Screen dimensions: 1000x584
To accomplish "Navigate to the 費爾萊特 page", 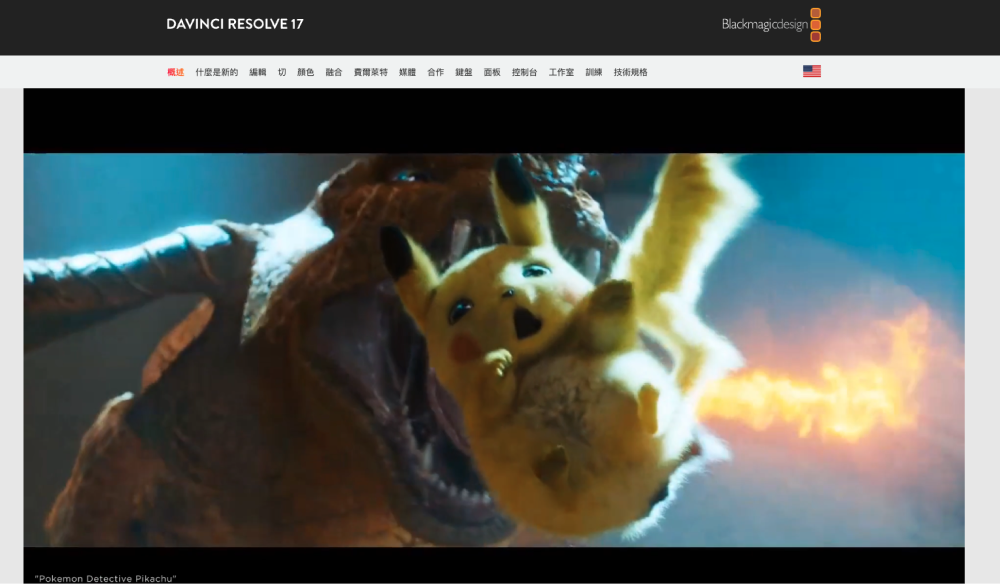I will pos(370,72).
